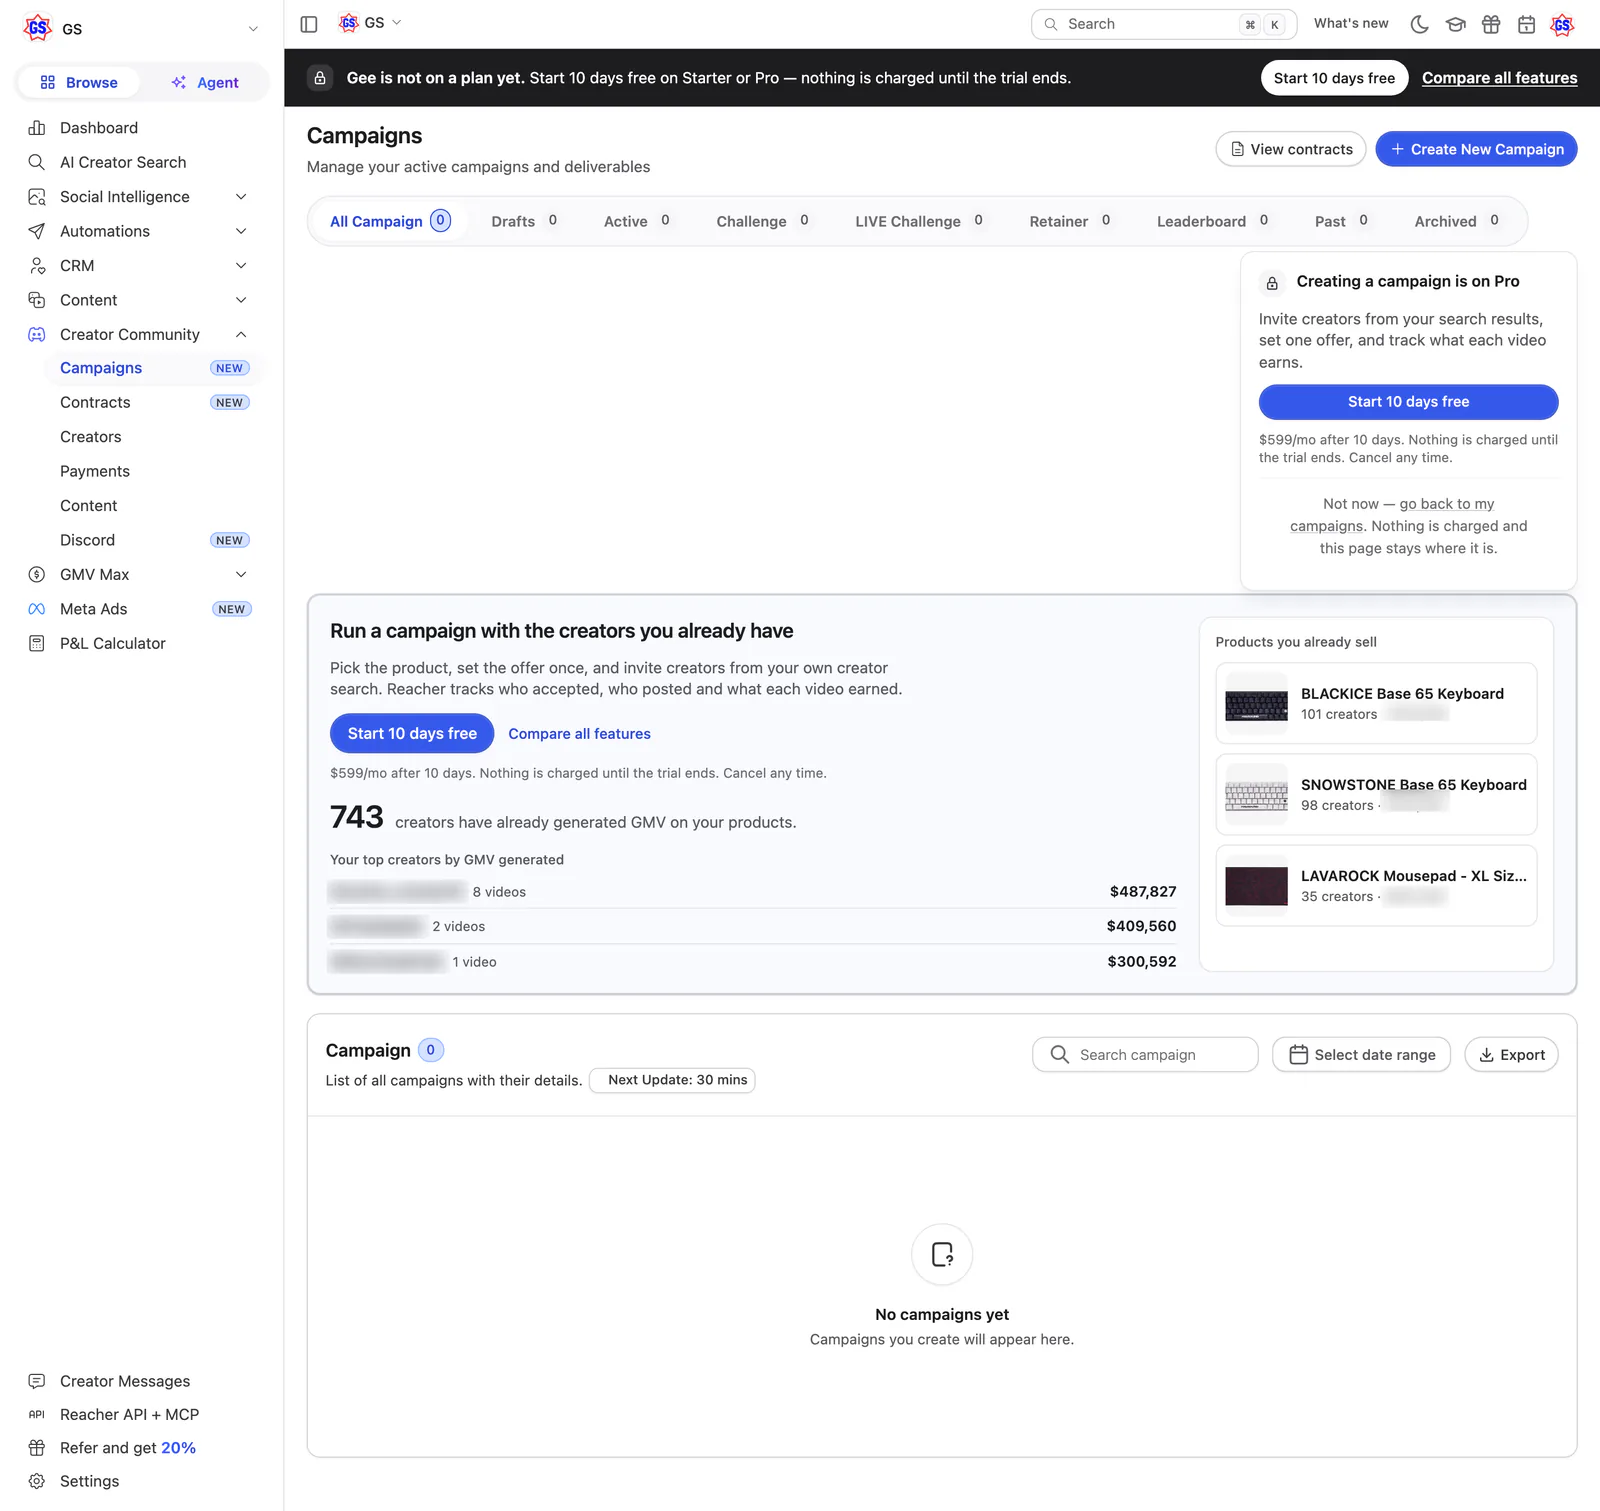Collapse sidebar with panel toggle icon
Viewport: 1600px width, 1511px height.
(309, 24)
